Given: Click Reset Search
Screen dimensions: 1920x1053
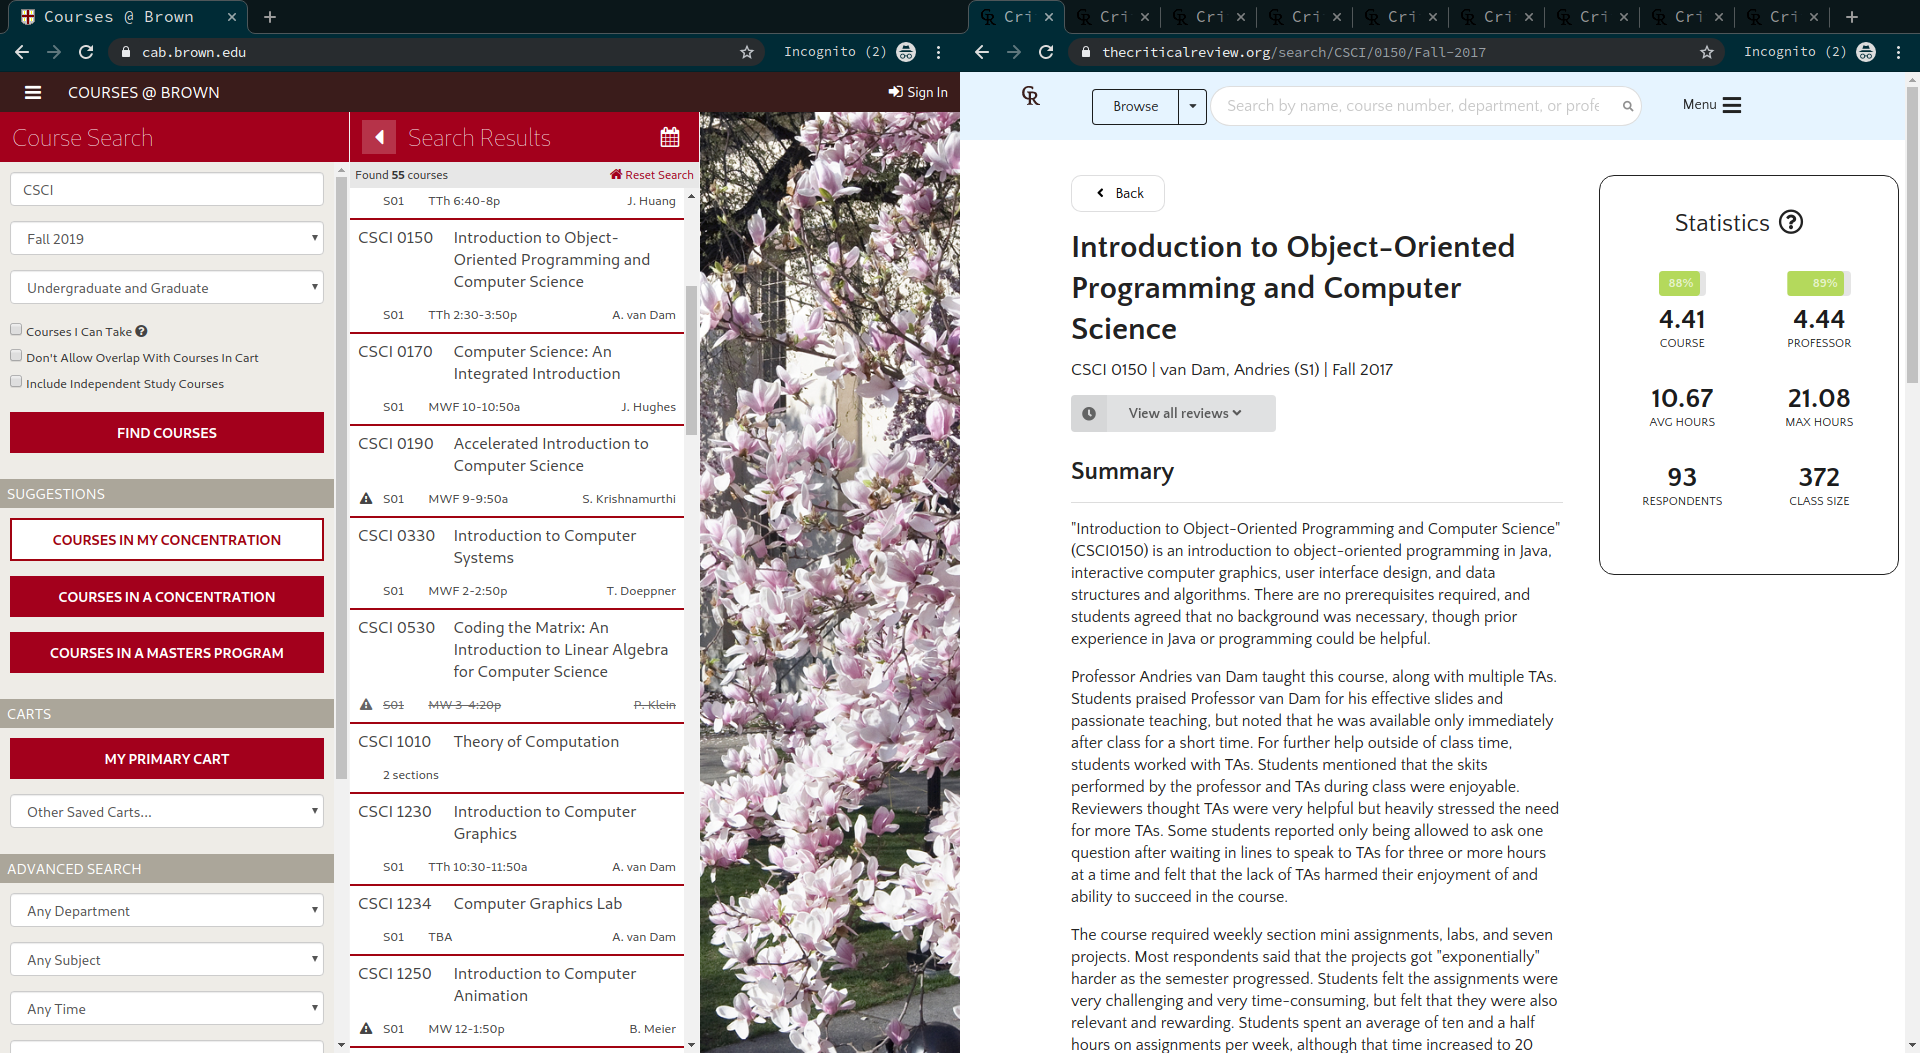Looking at the screenshot, I should pos(652,175).
